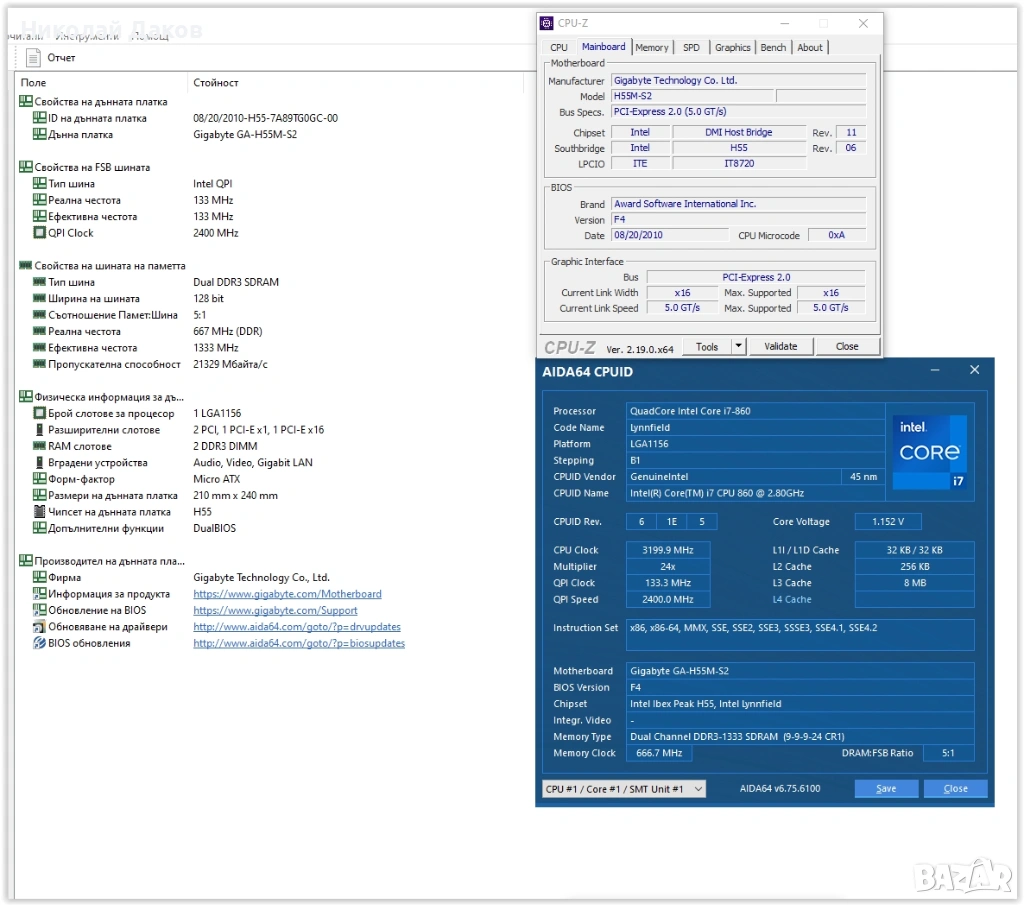Click the Стойност column header

point(215,83)
